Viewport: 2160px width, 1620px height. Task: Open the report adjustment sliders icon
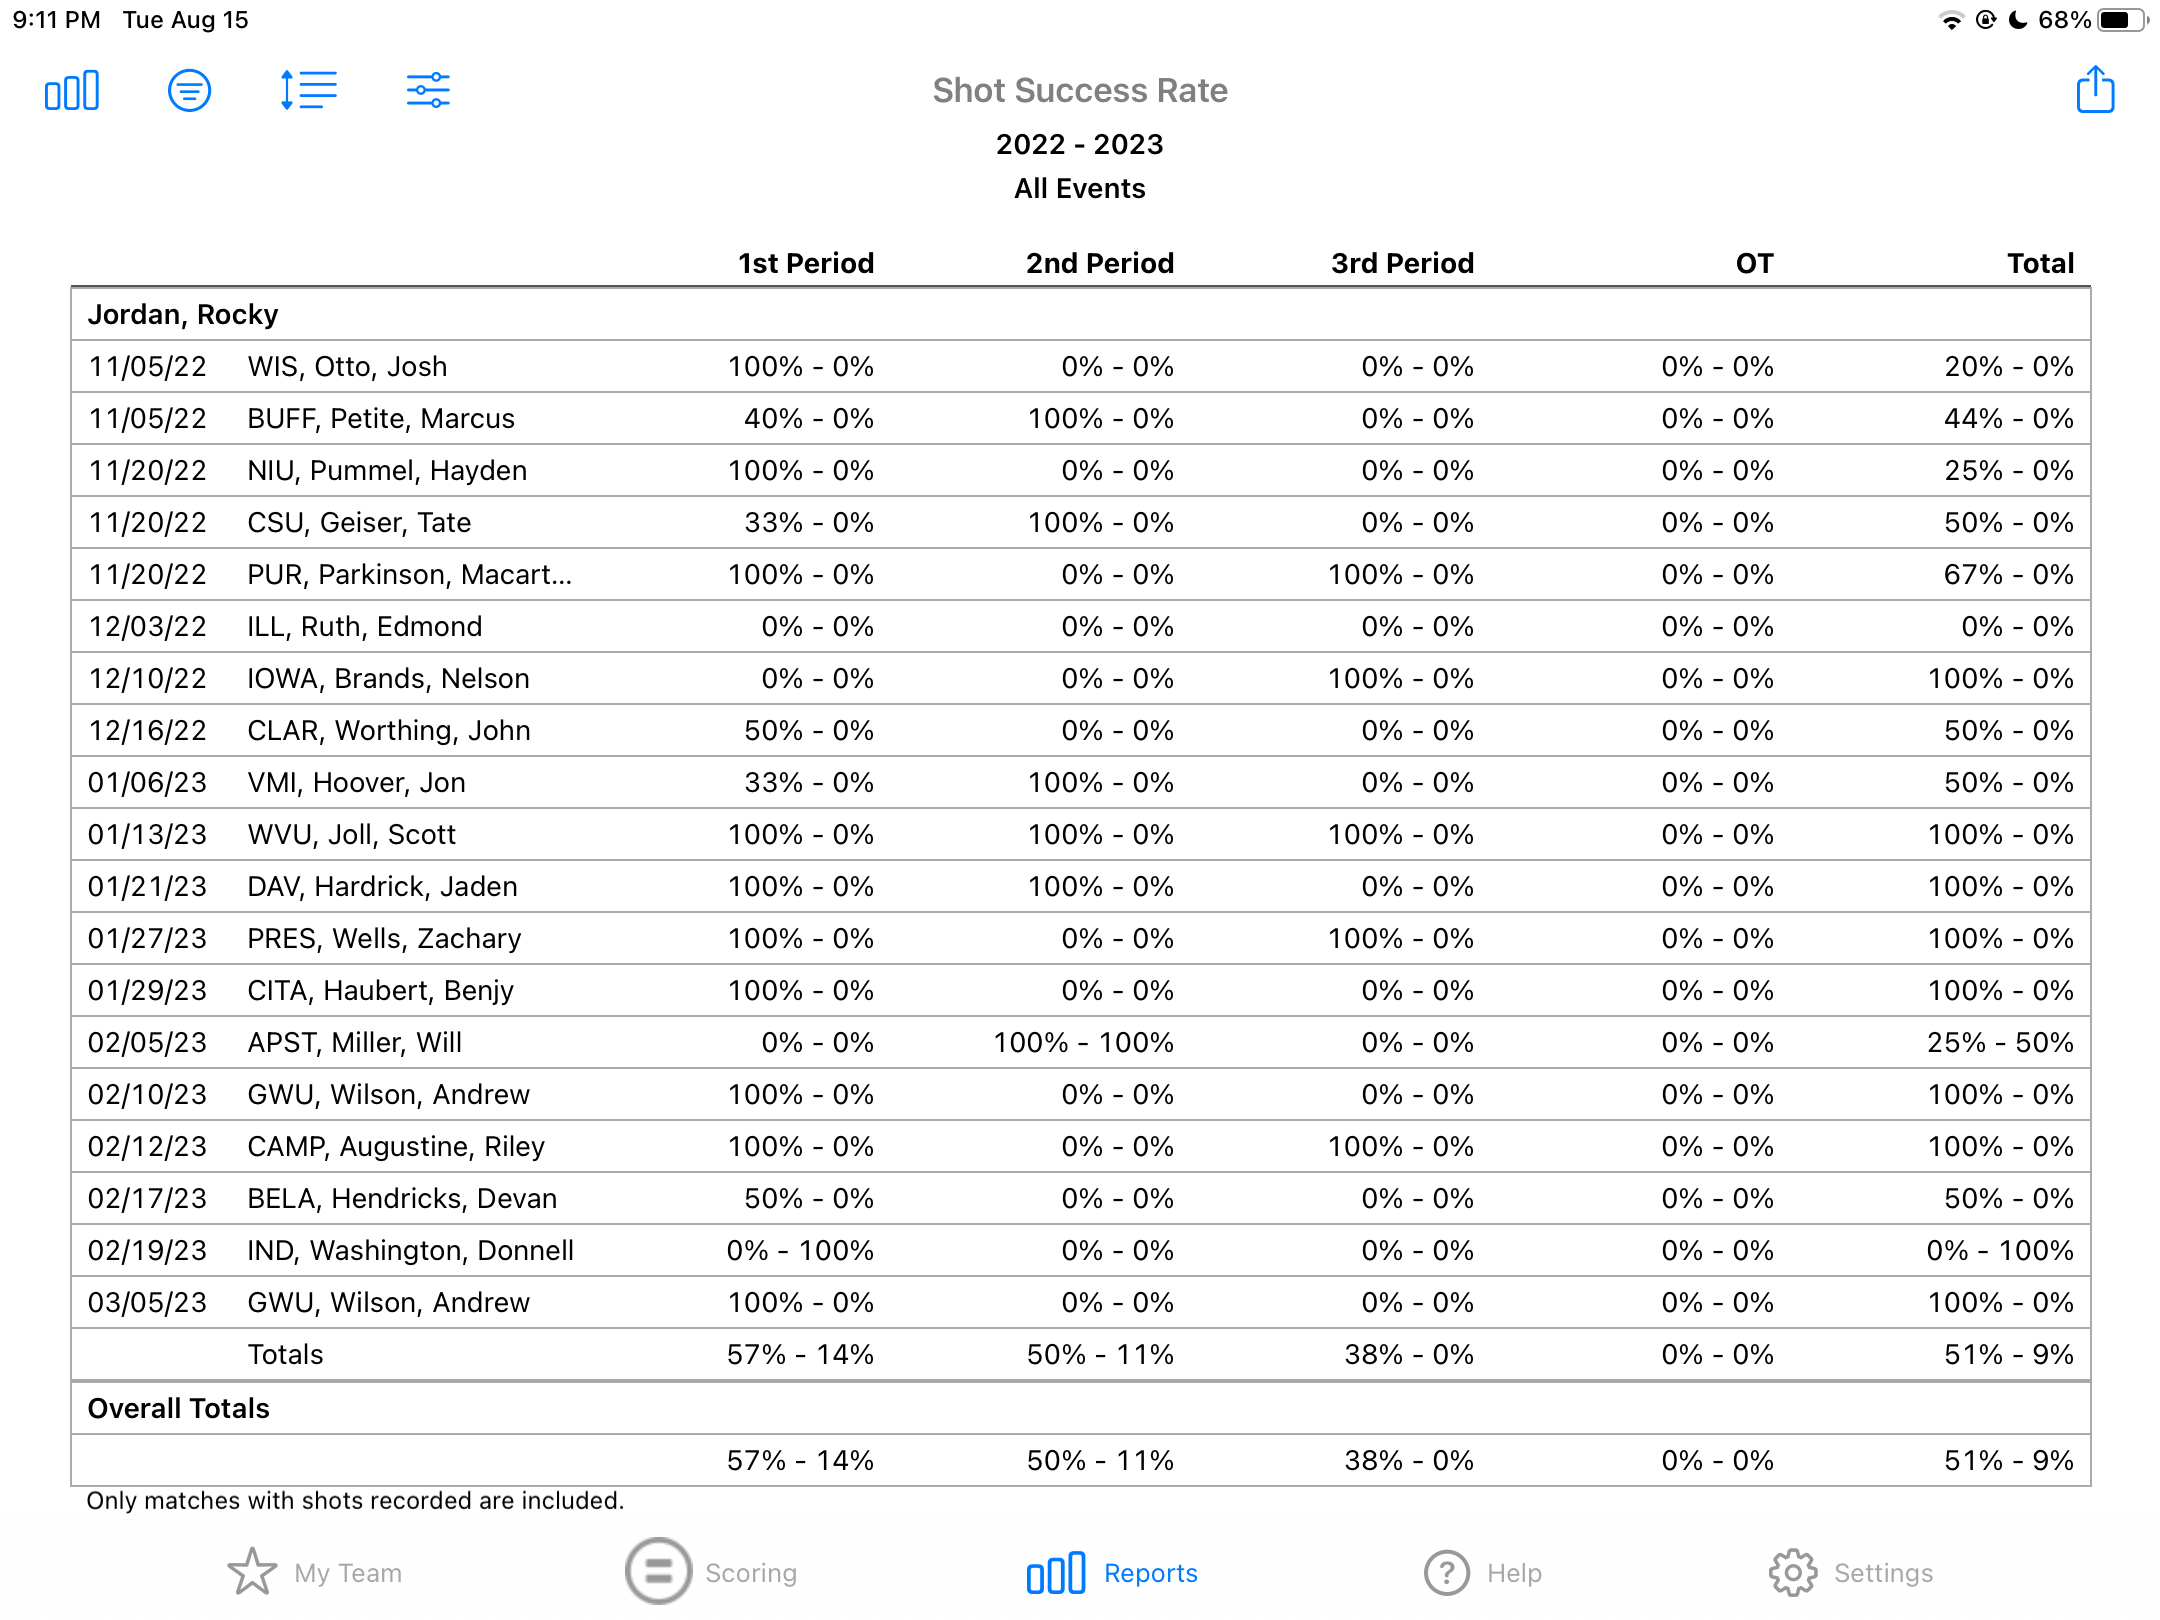pyautogui.click(x=427, y=90)
